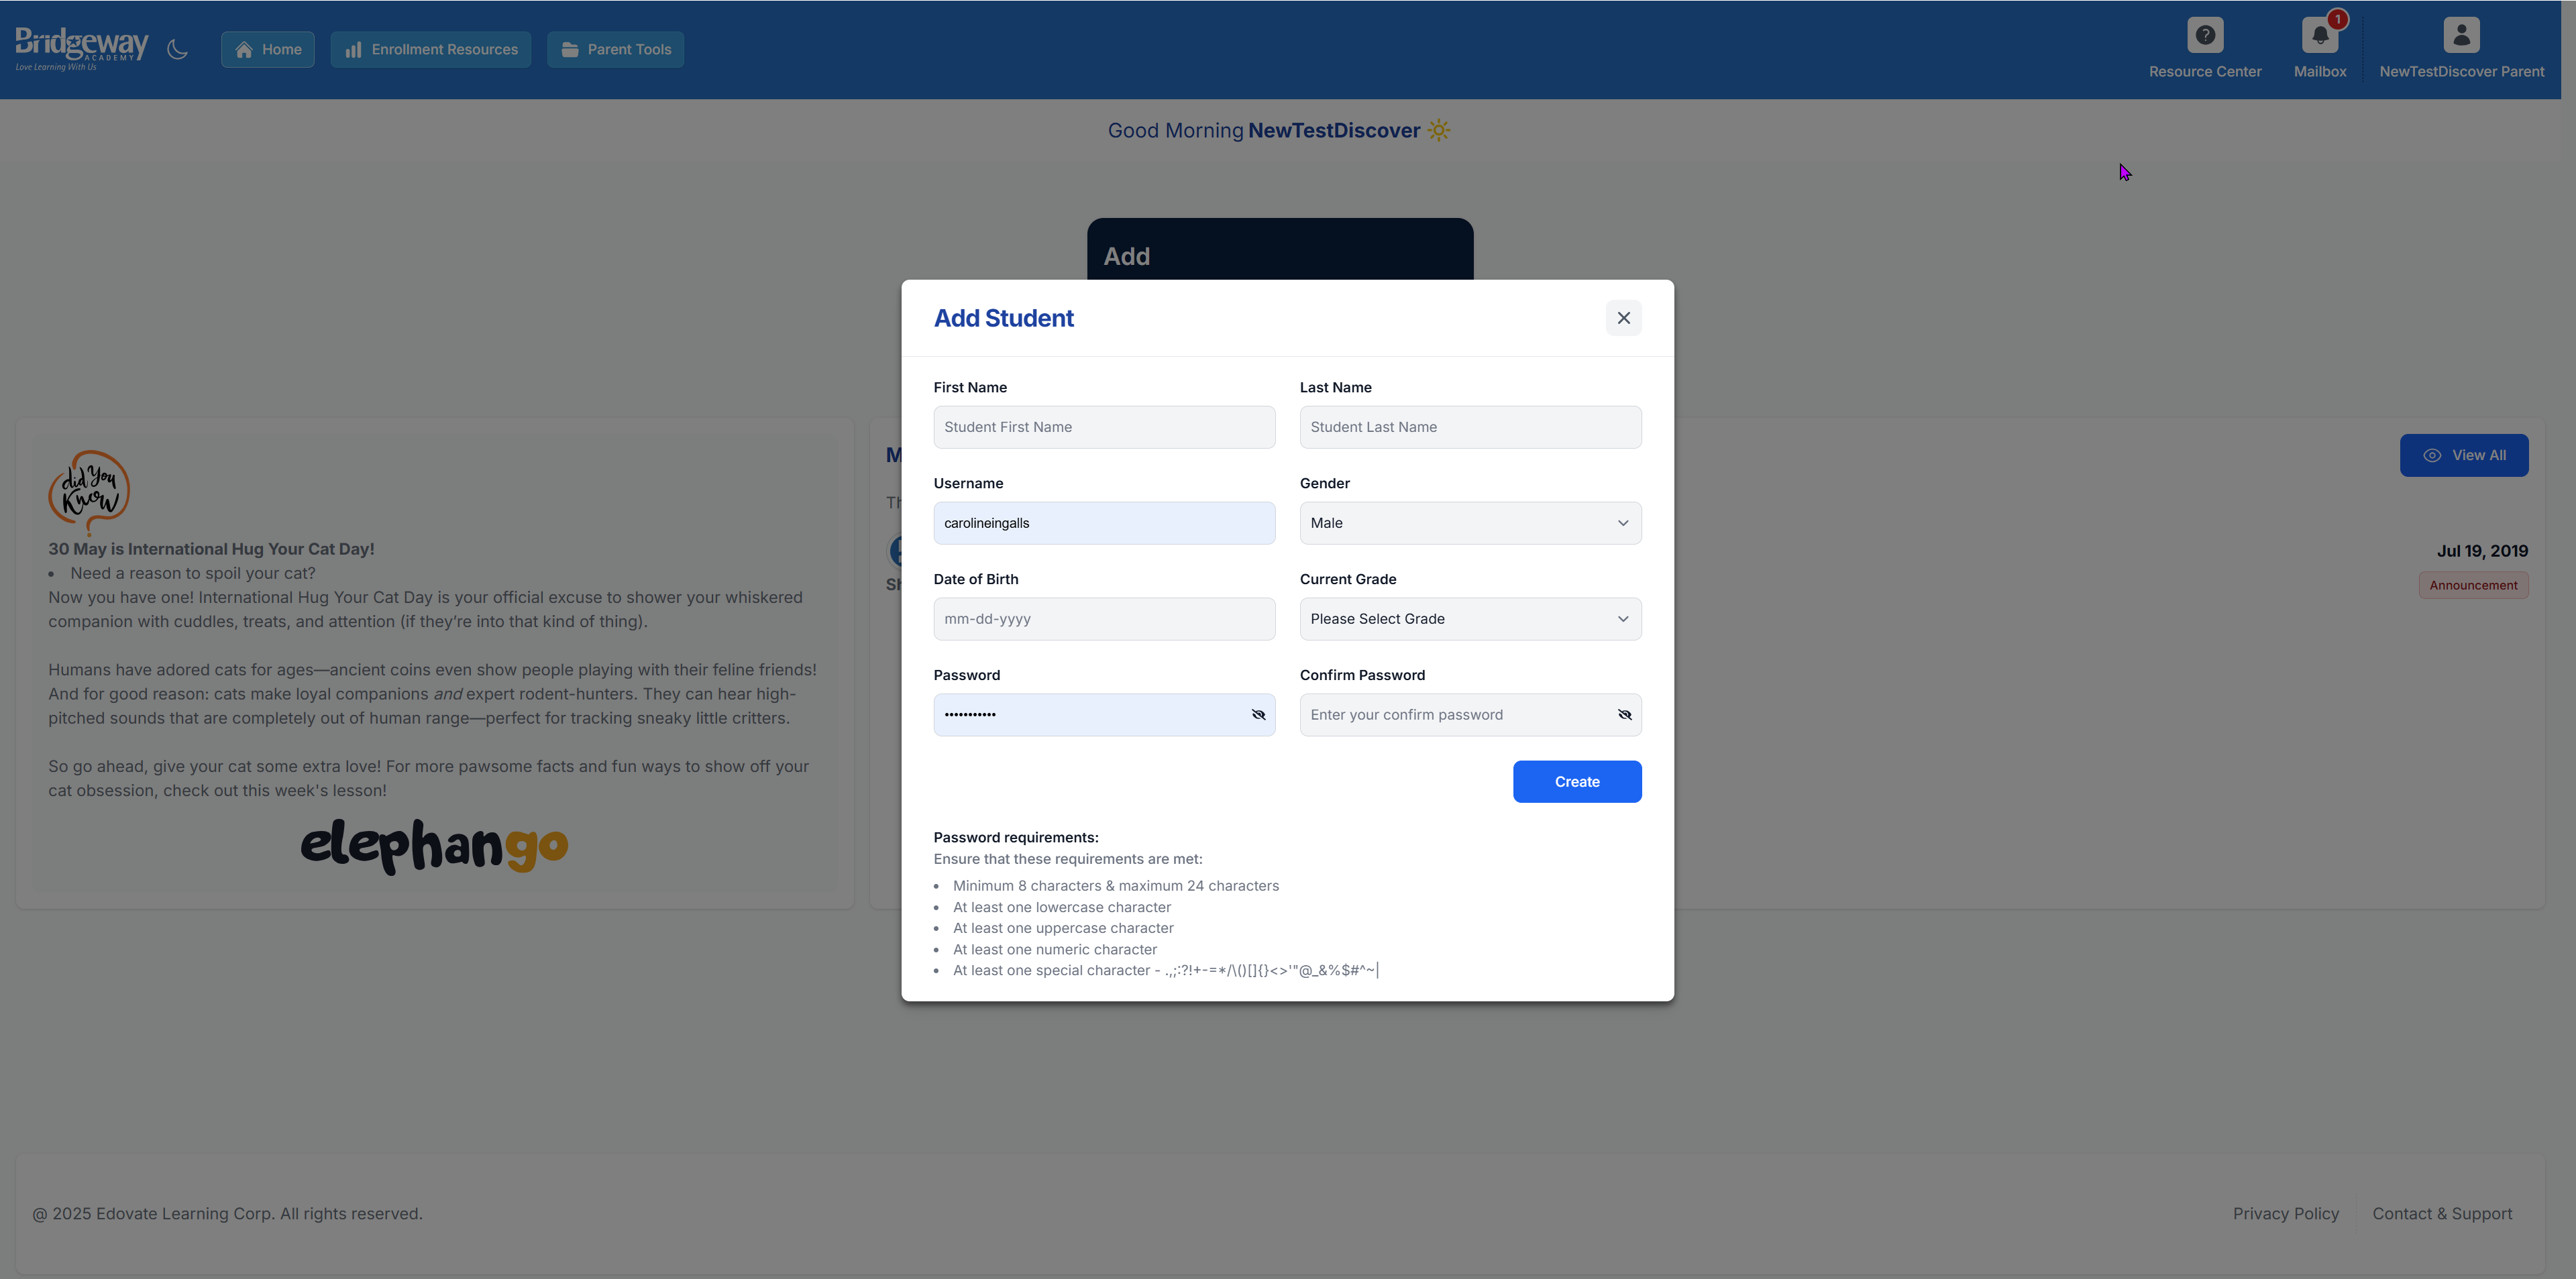Toggle dark mode moon icon
This screenshot has width=2576, height=1279.
[177, 49]
